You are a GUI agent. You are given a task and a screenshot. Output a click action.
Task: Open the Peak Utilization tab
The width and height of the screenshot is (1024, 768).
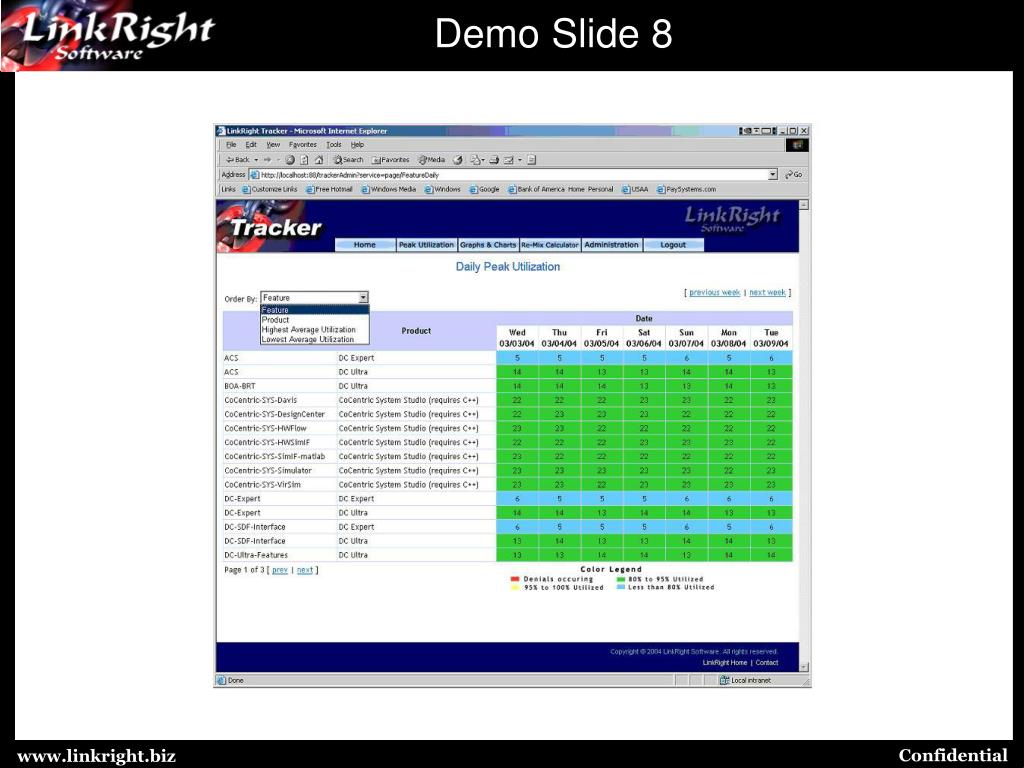coord(426,245)
